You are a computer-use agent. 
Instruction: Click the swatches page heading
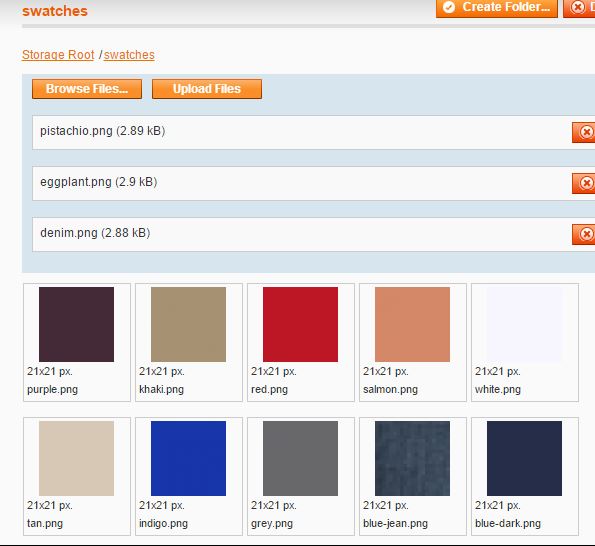coord(55,11)
